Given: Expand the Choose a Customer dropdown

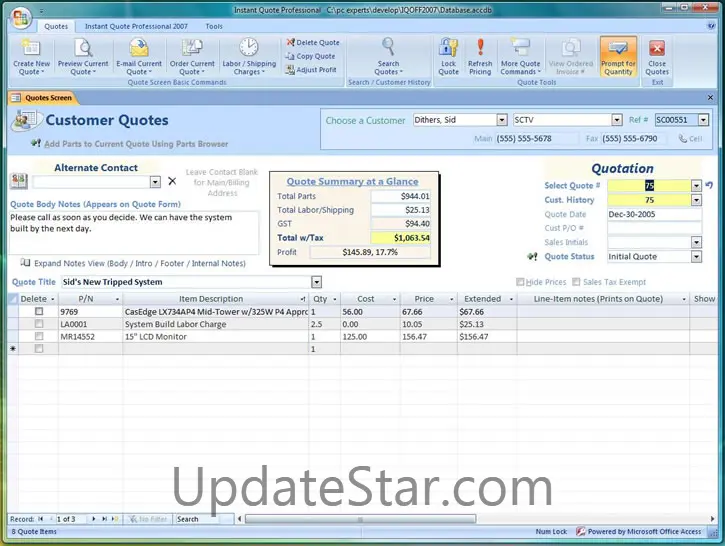Looking at the screenshot, I should tap(502, 120).
